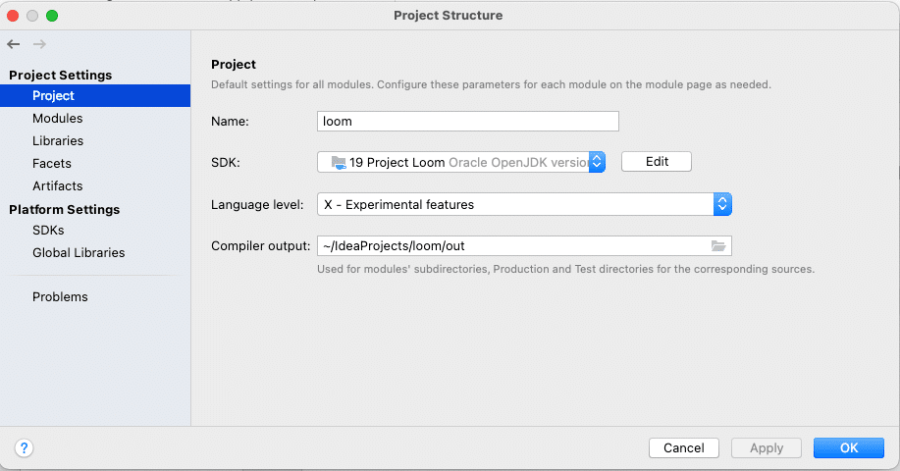
Task: Select Artifacts in the sidebar
Action: [57, 186]
